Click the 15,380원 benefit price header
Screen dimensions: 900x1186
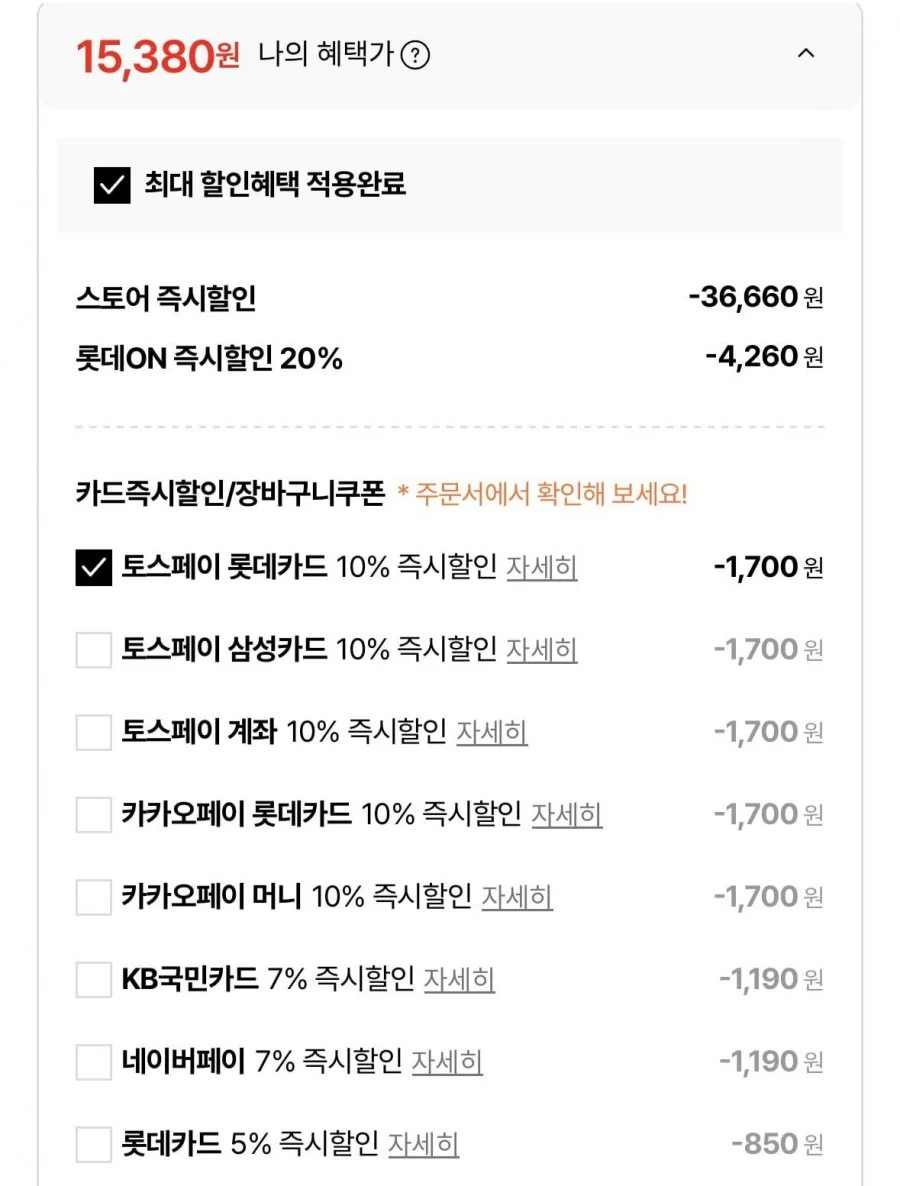click(x=158, y=57)
